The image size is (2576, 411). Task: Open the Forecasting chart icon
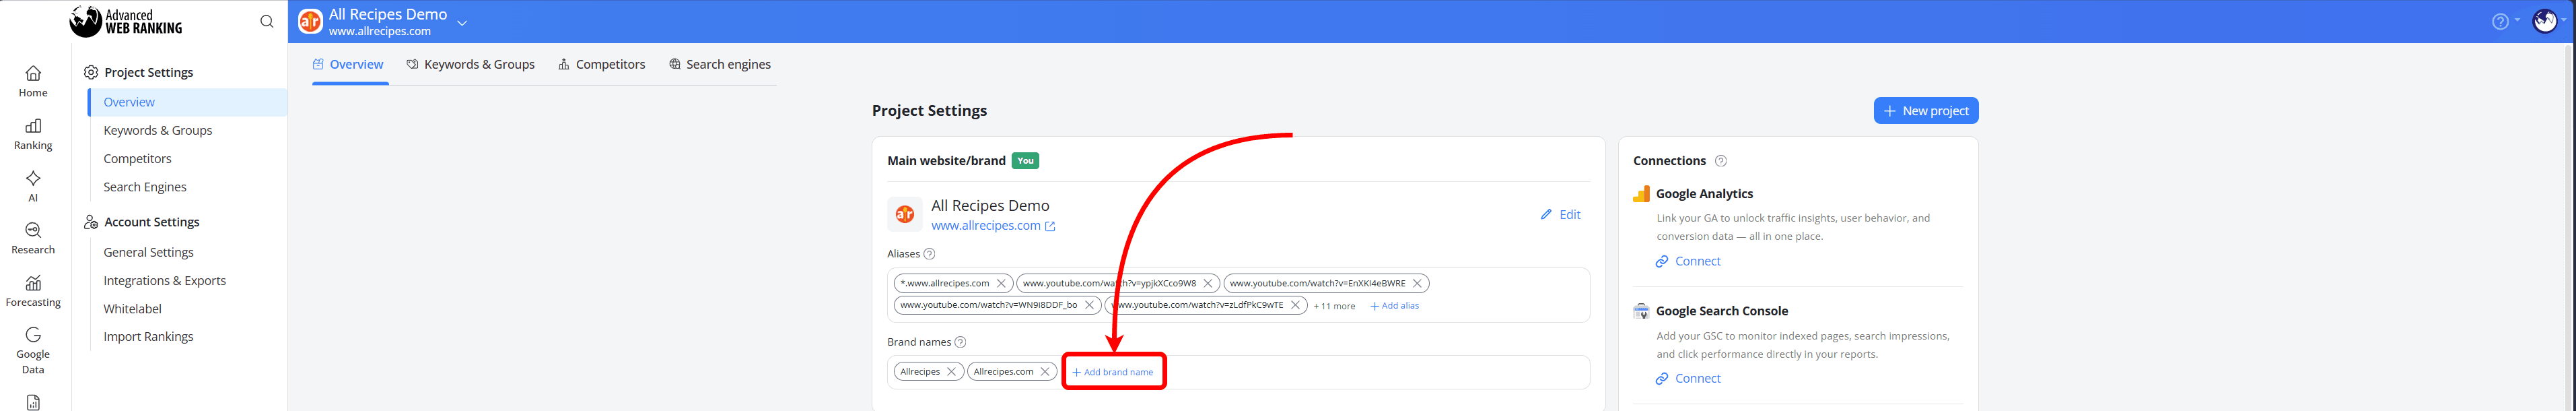33,283
